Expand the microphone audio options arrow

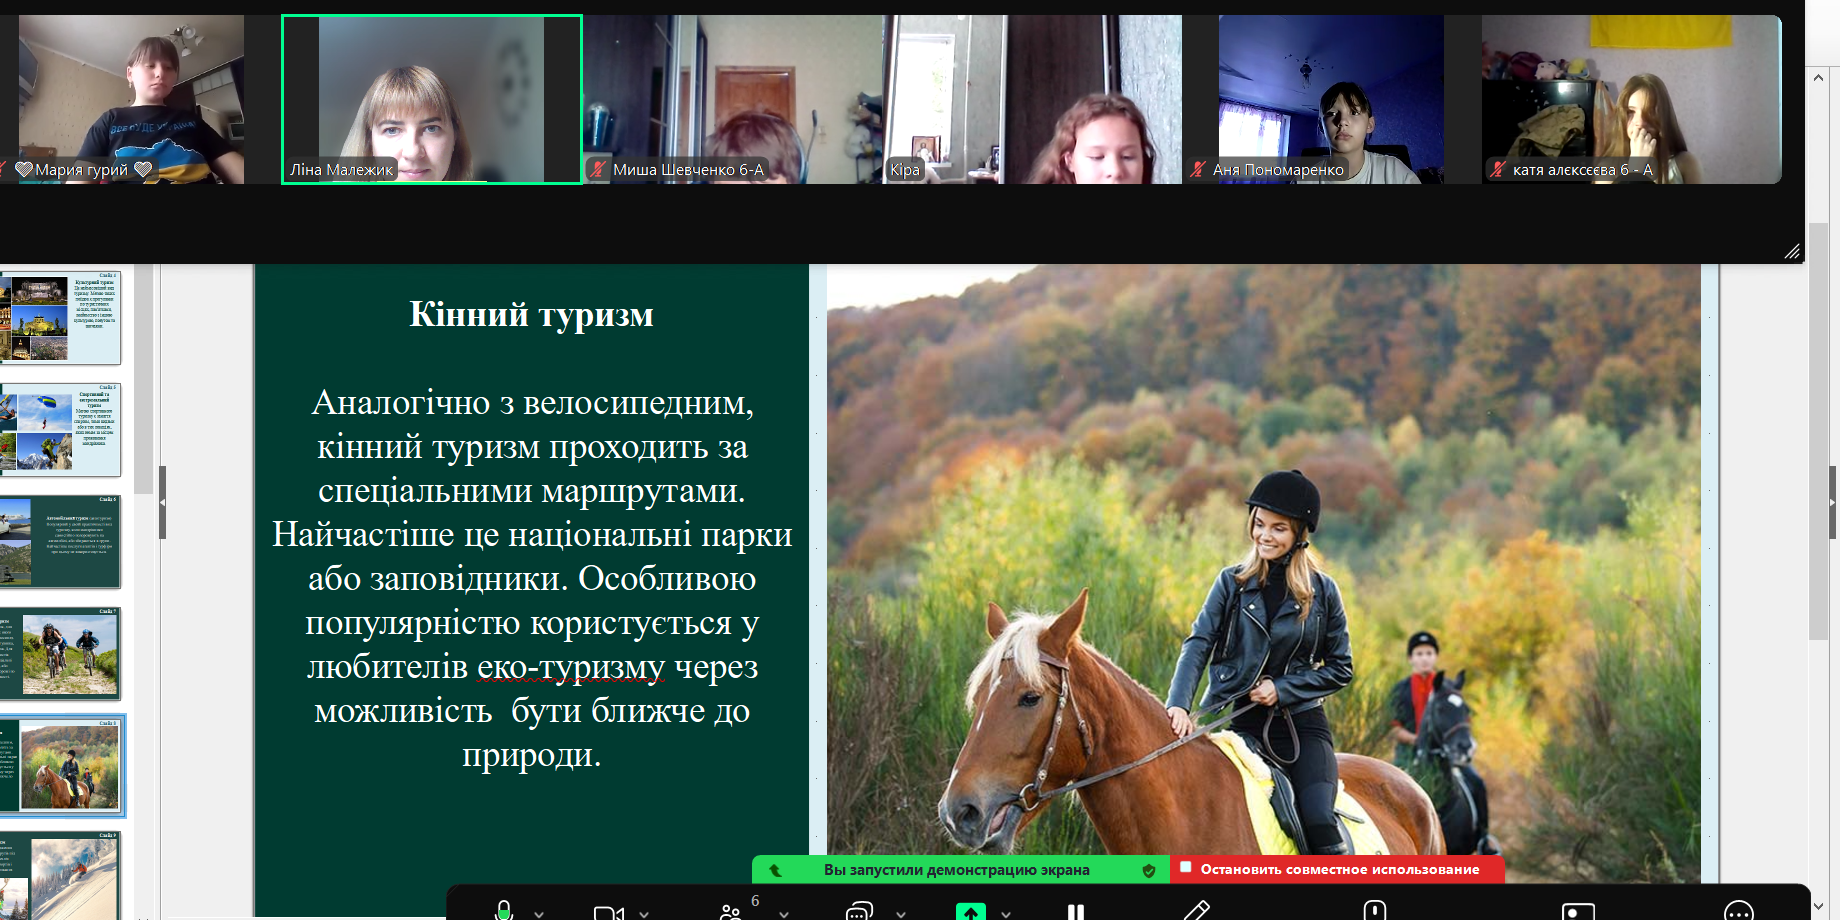coord(540,913)
